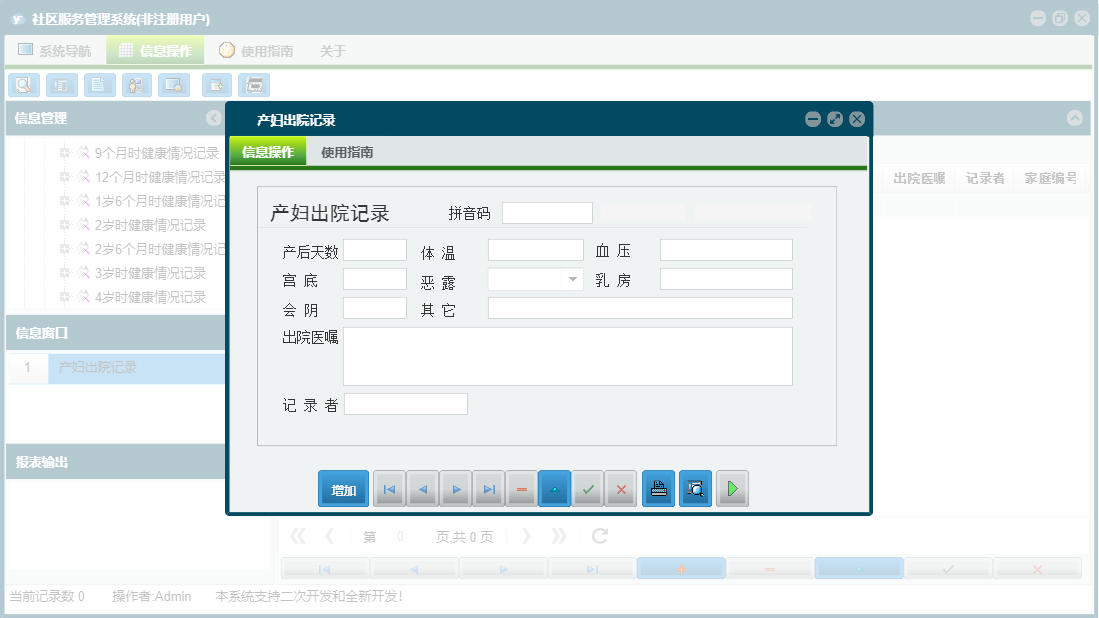
Task: Click the 拼音码 input field
Action: point(548,212)
